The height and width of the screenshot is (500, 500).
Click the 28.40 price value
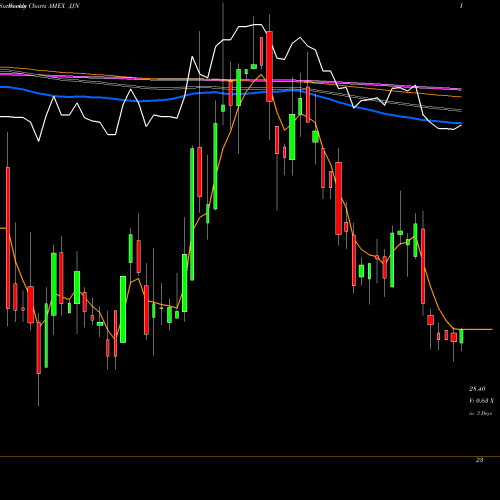[x=477, y=389]
